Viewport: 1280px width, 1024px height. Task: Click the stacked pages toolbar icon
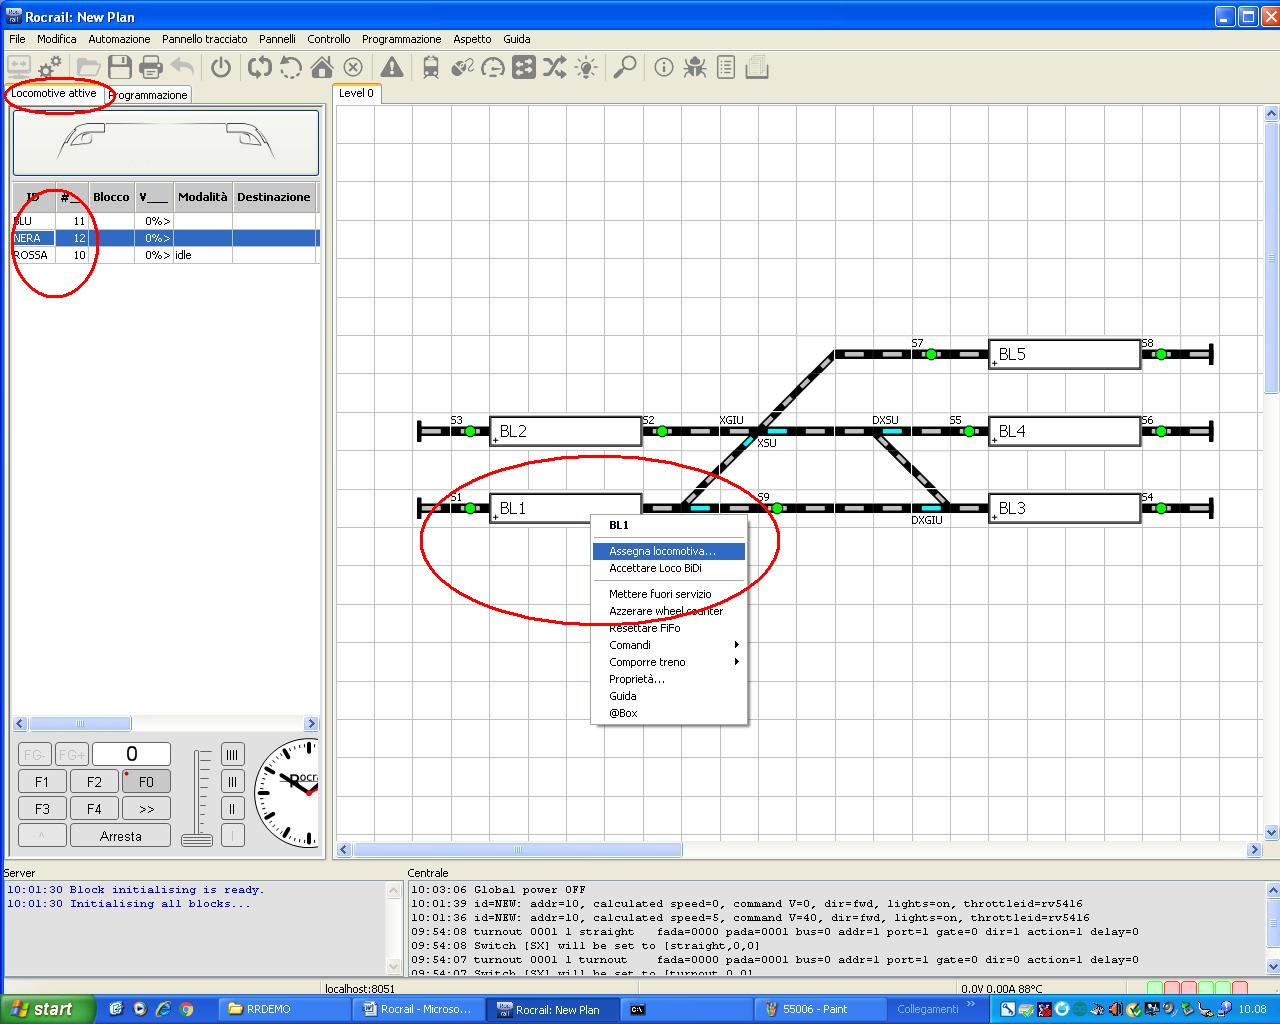click(x=757, y=67)
